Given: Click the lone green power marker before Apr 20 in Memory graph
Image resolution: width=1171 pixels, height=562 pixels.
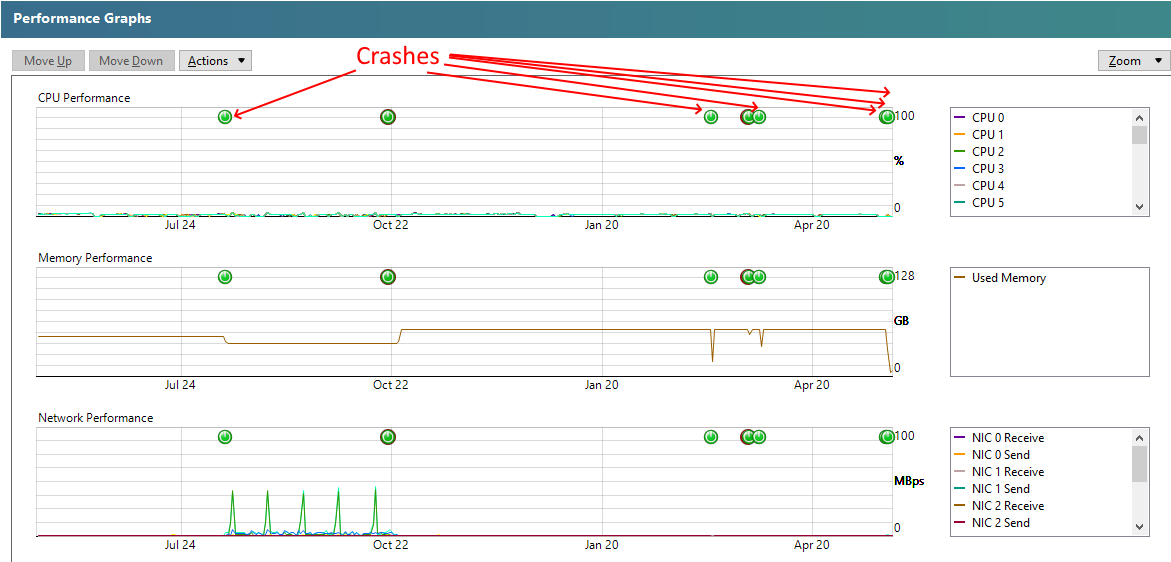Looking at the screenshot, I should [x=711, y=277].
